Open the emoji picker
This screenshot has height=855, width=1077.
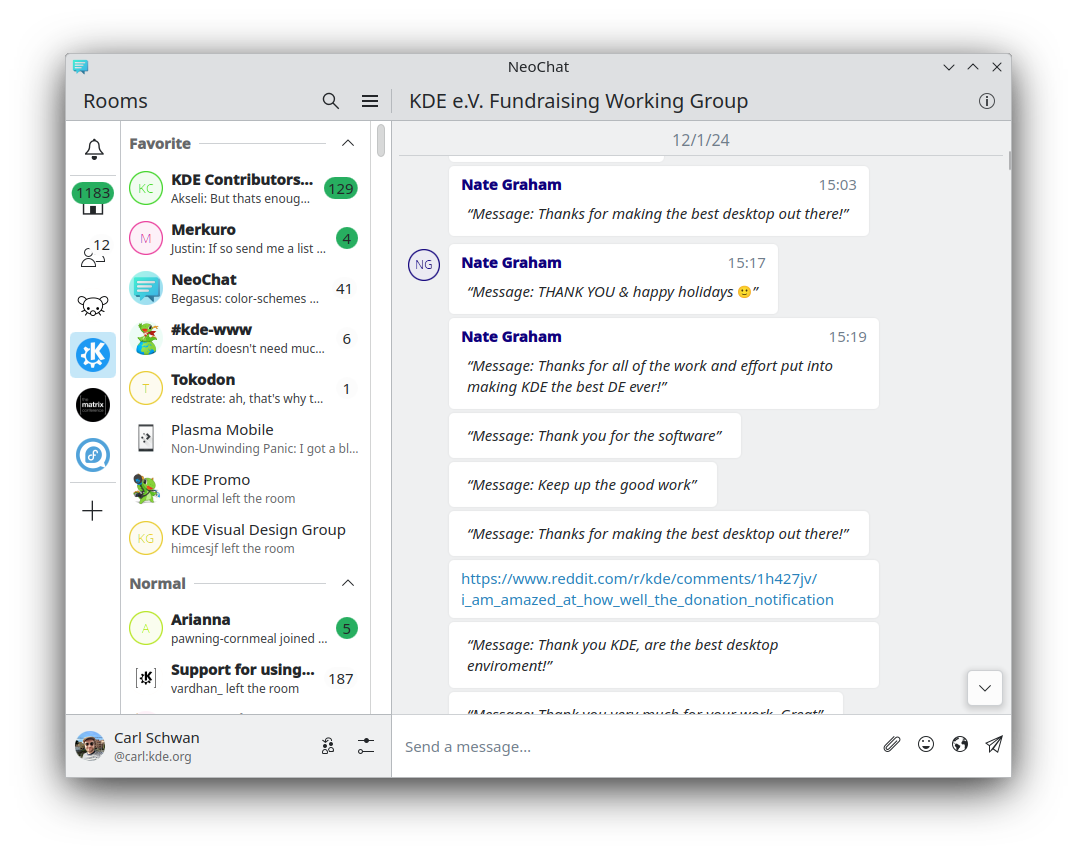pyautogui.click(x=926, y=744)
